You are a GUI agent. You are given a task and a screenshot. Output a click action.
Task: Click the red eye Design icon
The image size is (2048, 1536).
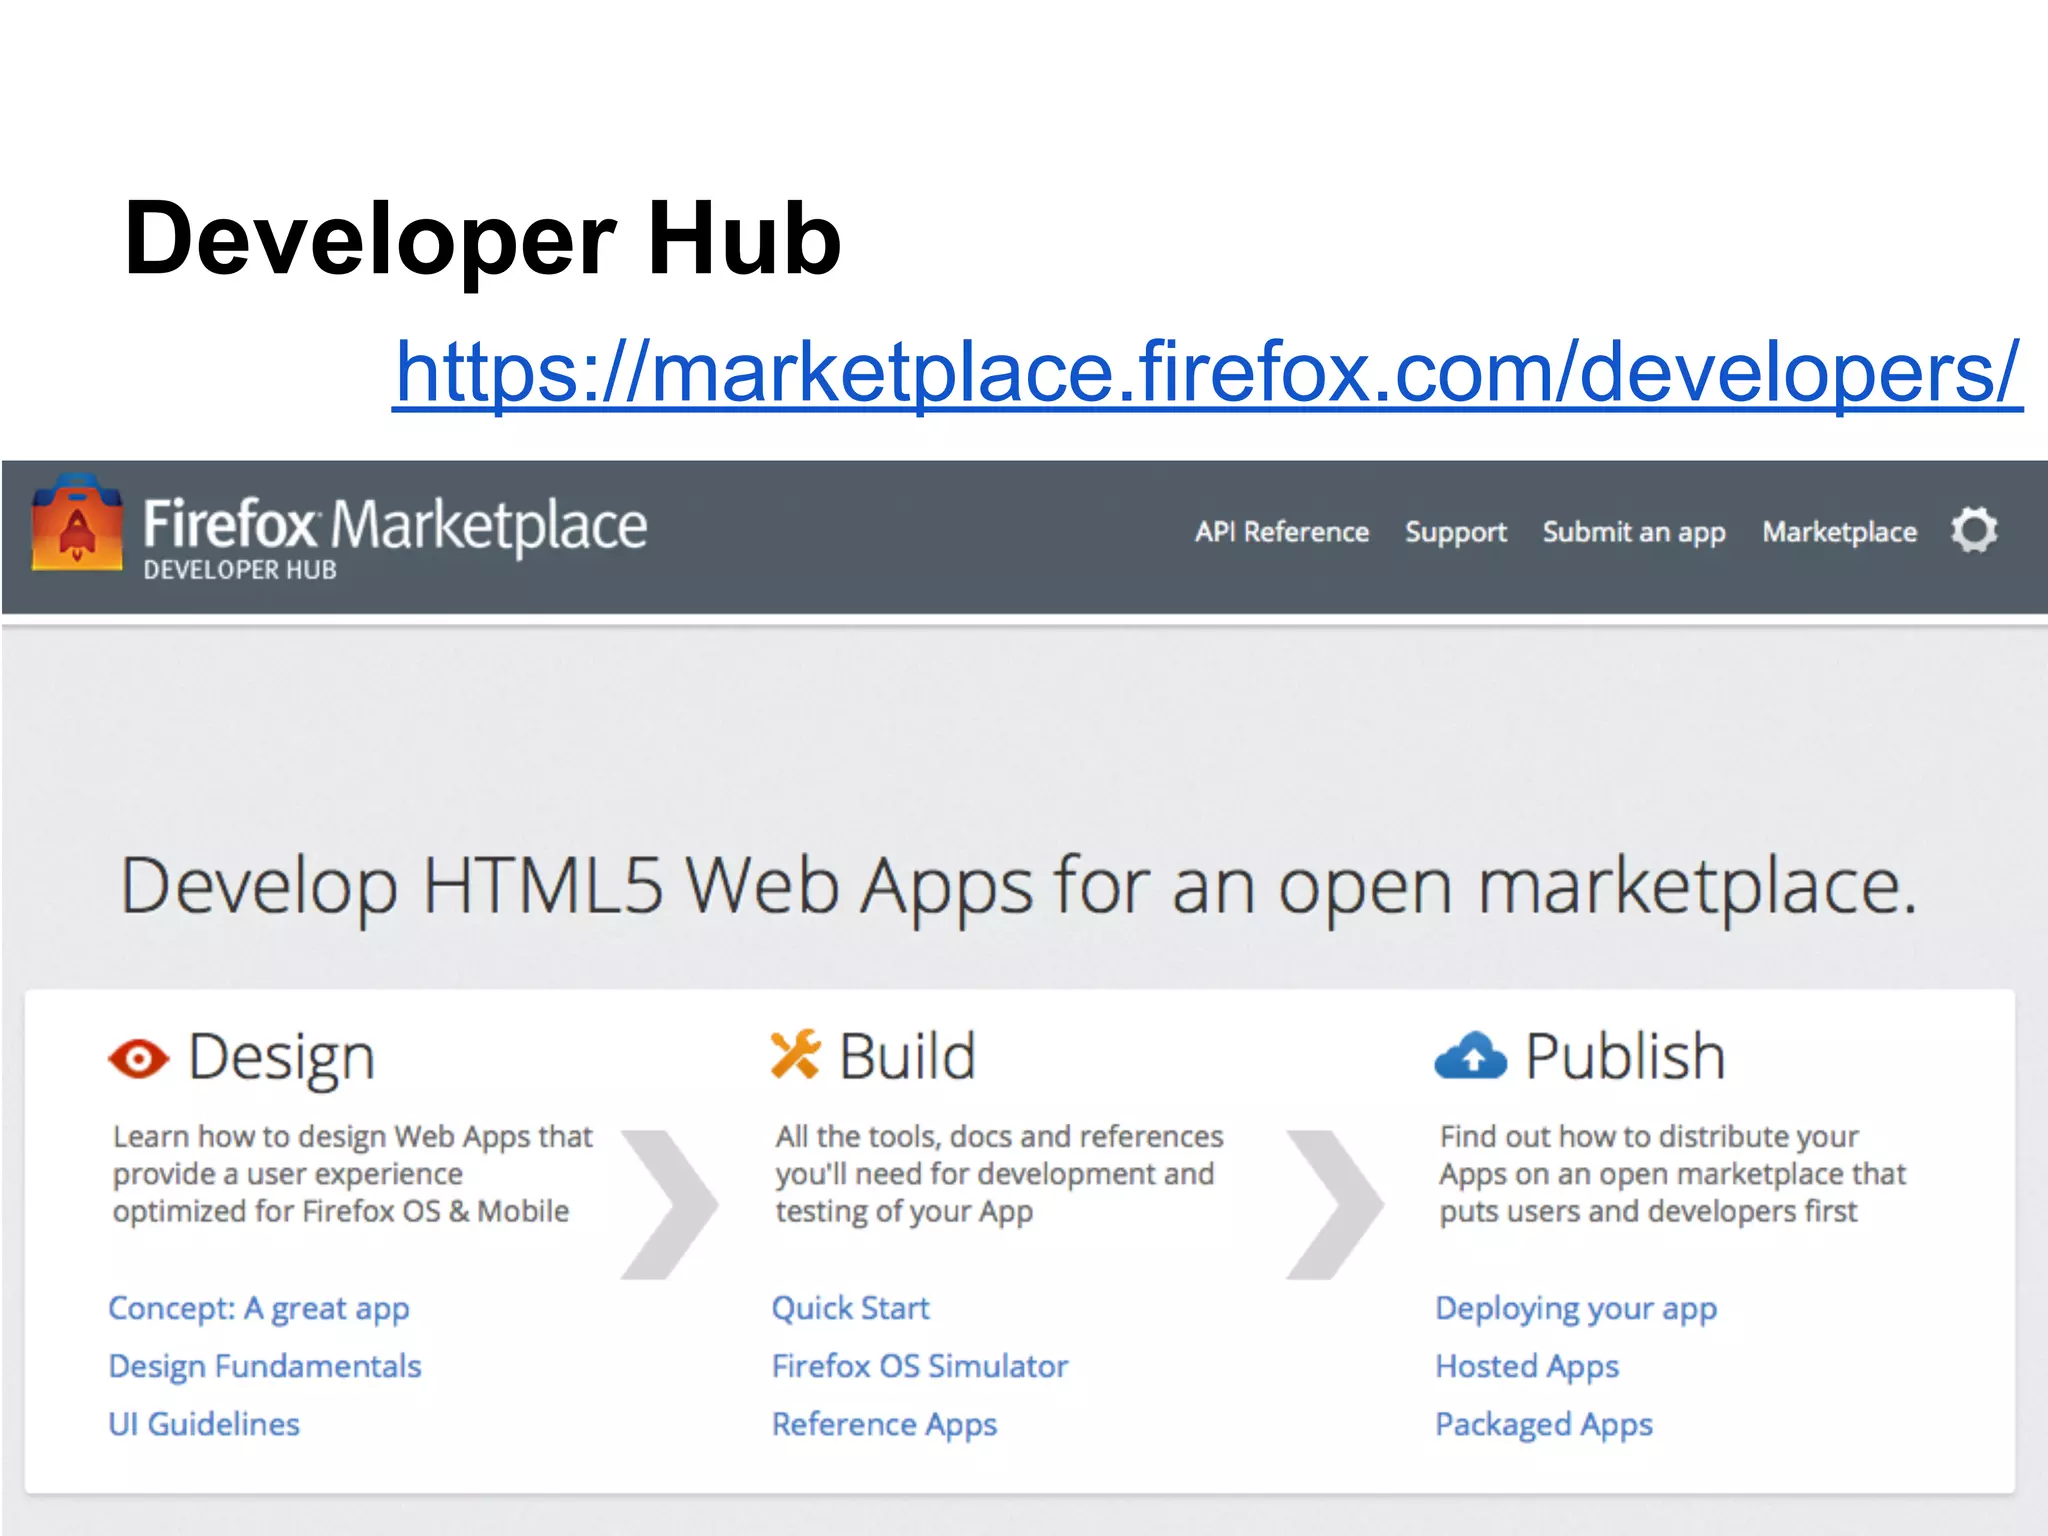(x=138, y=1058)
